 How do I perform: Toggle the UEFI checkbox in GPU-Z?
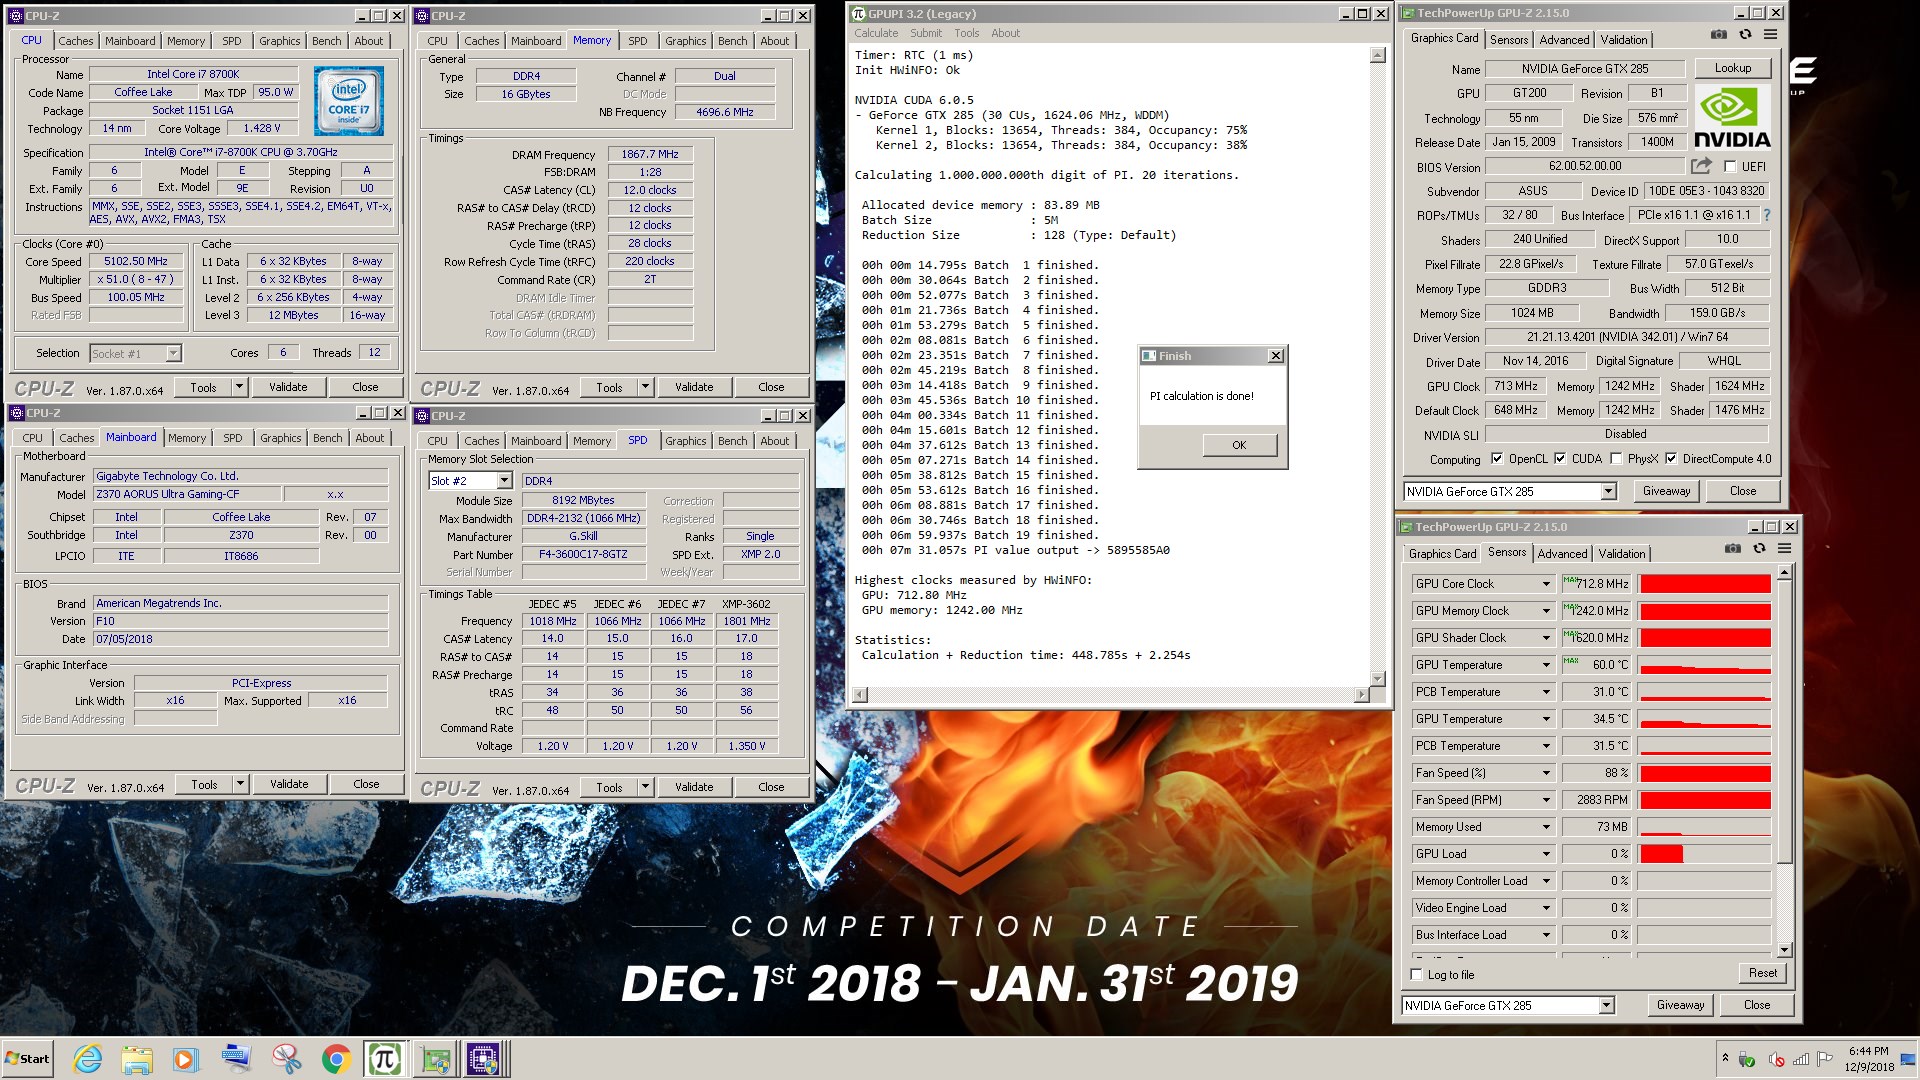click(x=1730, y=167)
